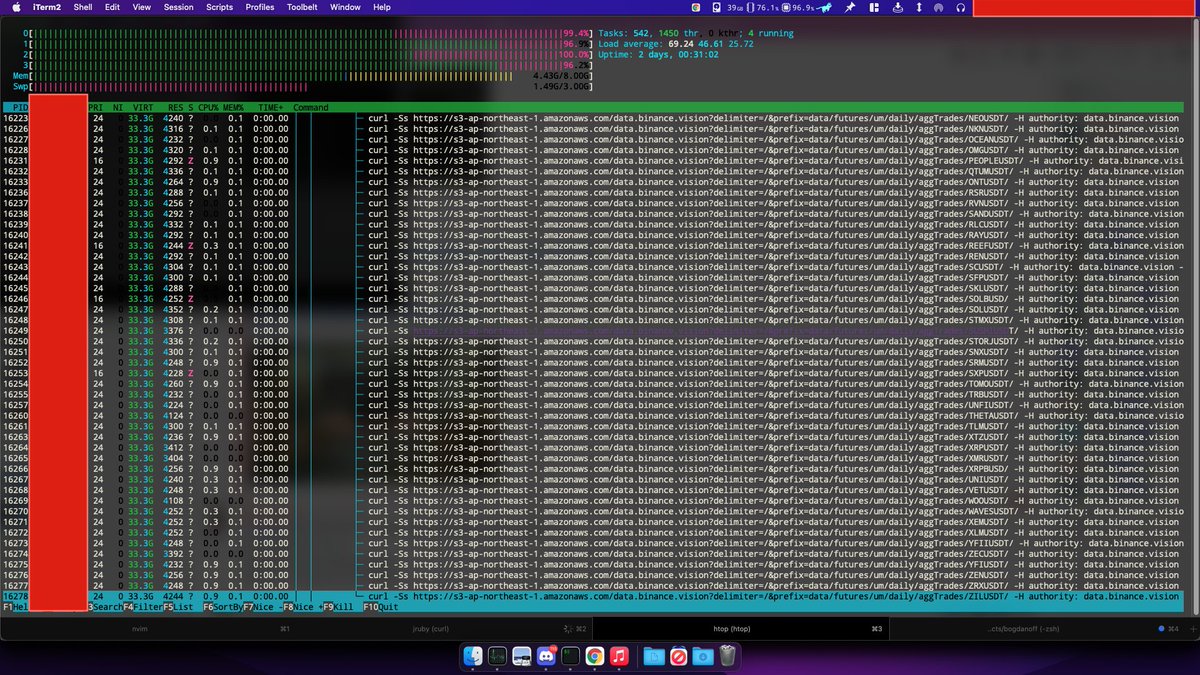Select the htop (htop) tab
Image resolution: width=1200 pixels, height=675 pixels.
(742, 628)
